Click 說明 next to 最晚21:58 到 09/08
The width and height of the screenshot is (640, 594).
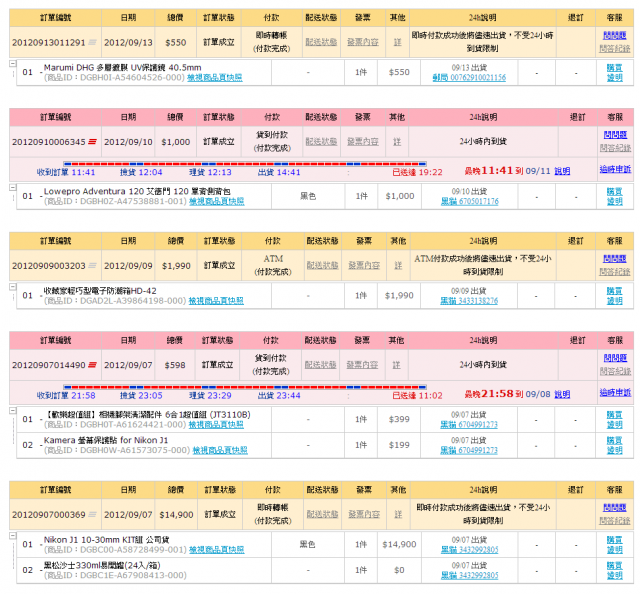click(x=562, y=395)
